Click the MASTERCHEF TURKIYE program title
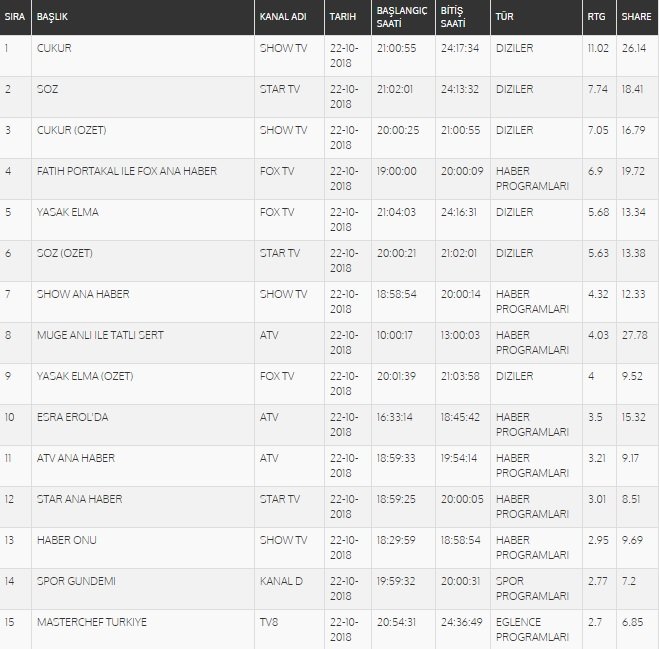Viewport: 659px width, 649px height. tap(91, 622)
